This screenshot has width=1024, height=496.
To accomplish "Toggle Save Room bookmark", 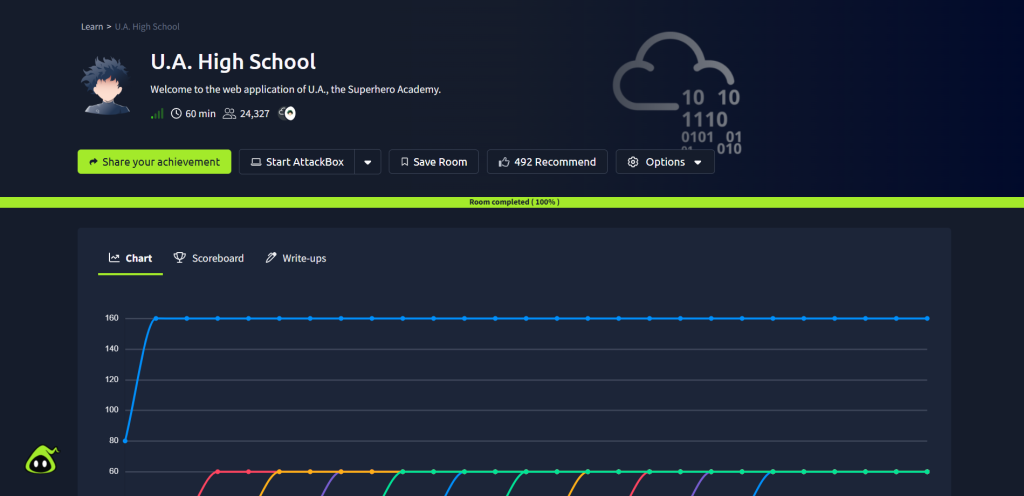I will (x=434, y=162).
